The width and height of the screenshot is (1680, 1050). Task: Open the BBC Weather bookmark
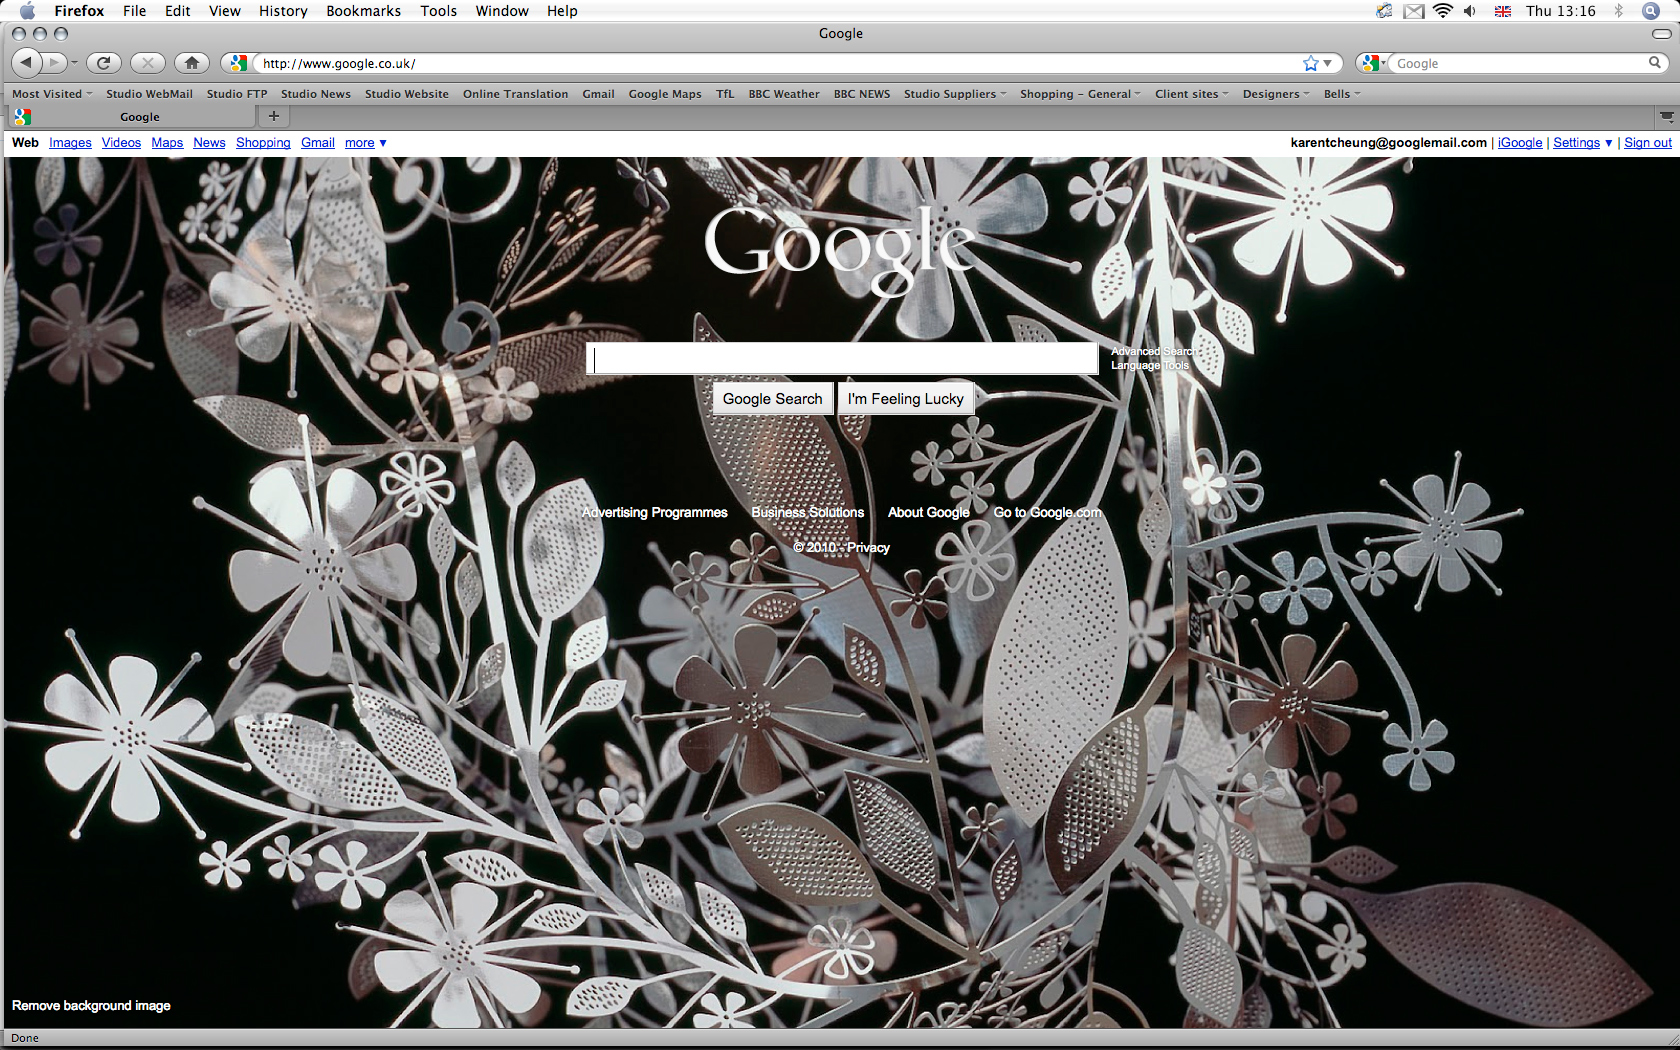[x=784, y=94]
